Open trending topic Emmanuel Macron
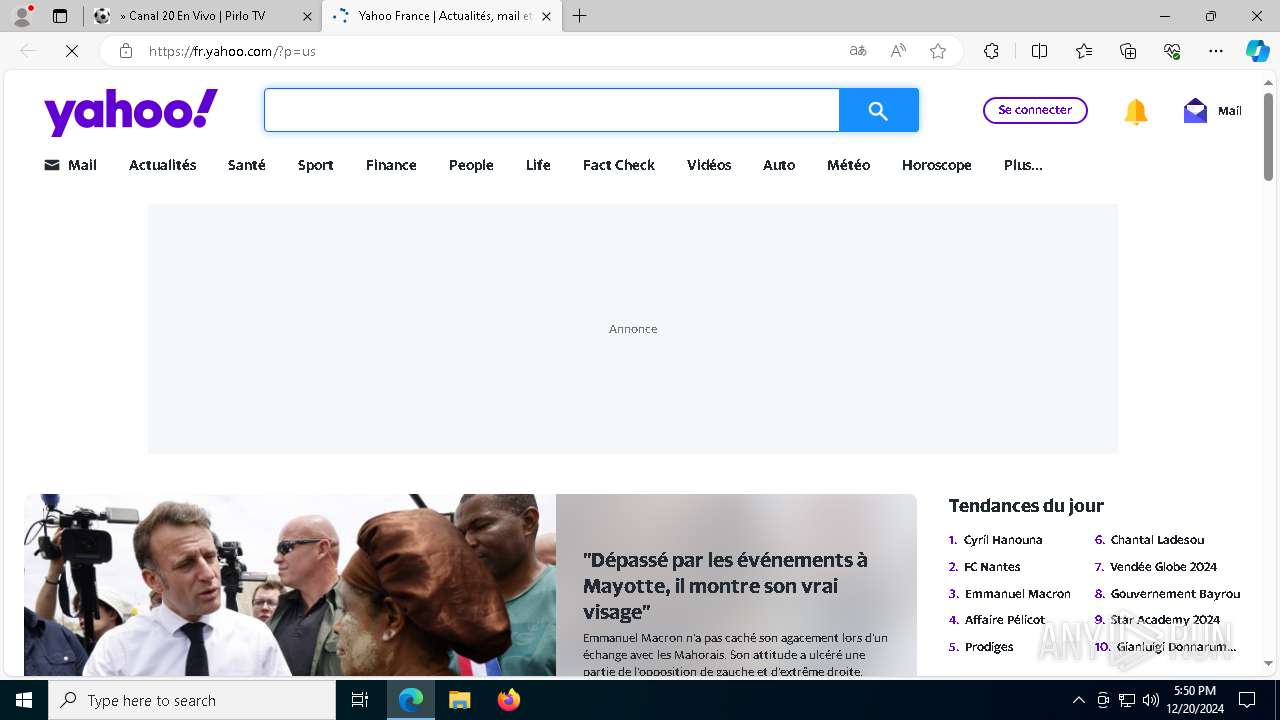 point(1017,594)
